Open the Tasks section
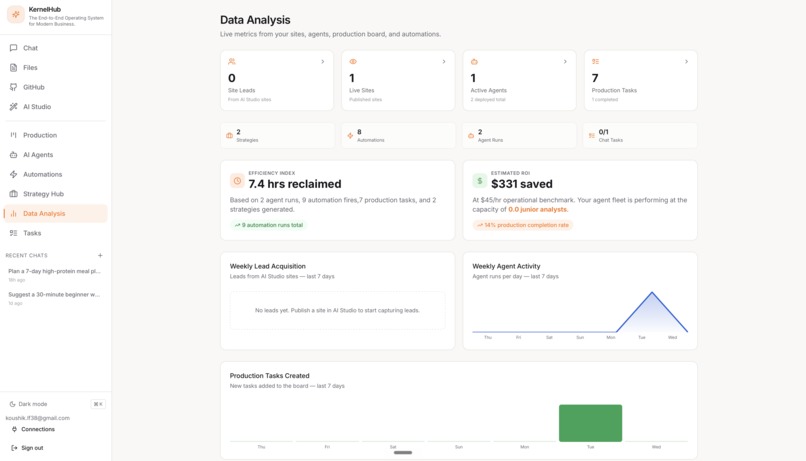This screenshot has height=461, width=806. click(56, 233)
